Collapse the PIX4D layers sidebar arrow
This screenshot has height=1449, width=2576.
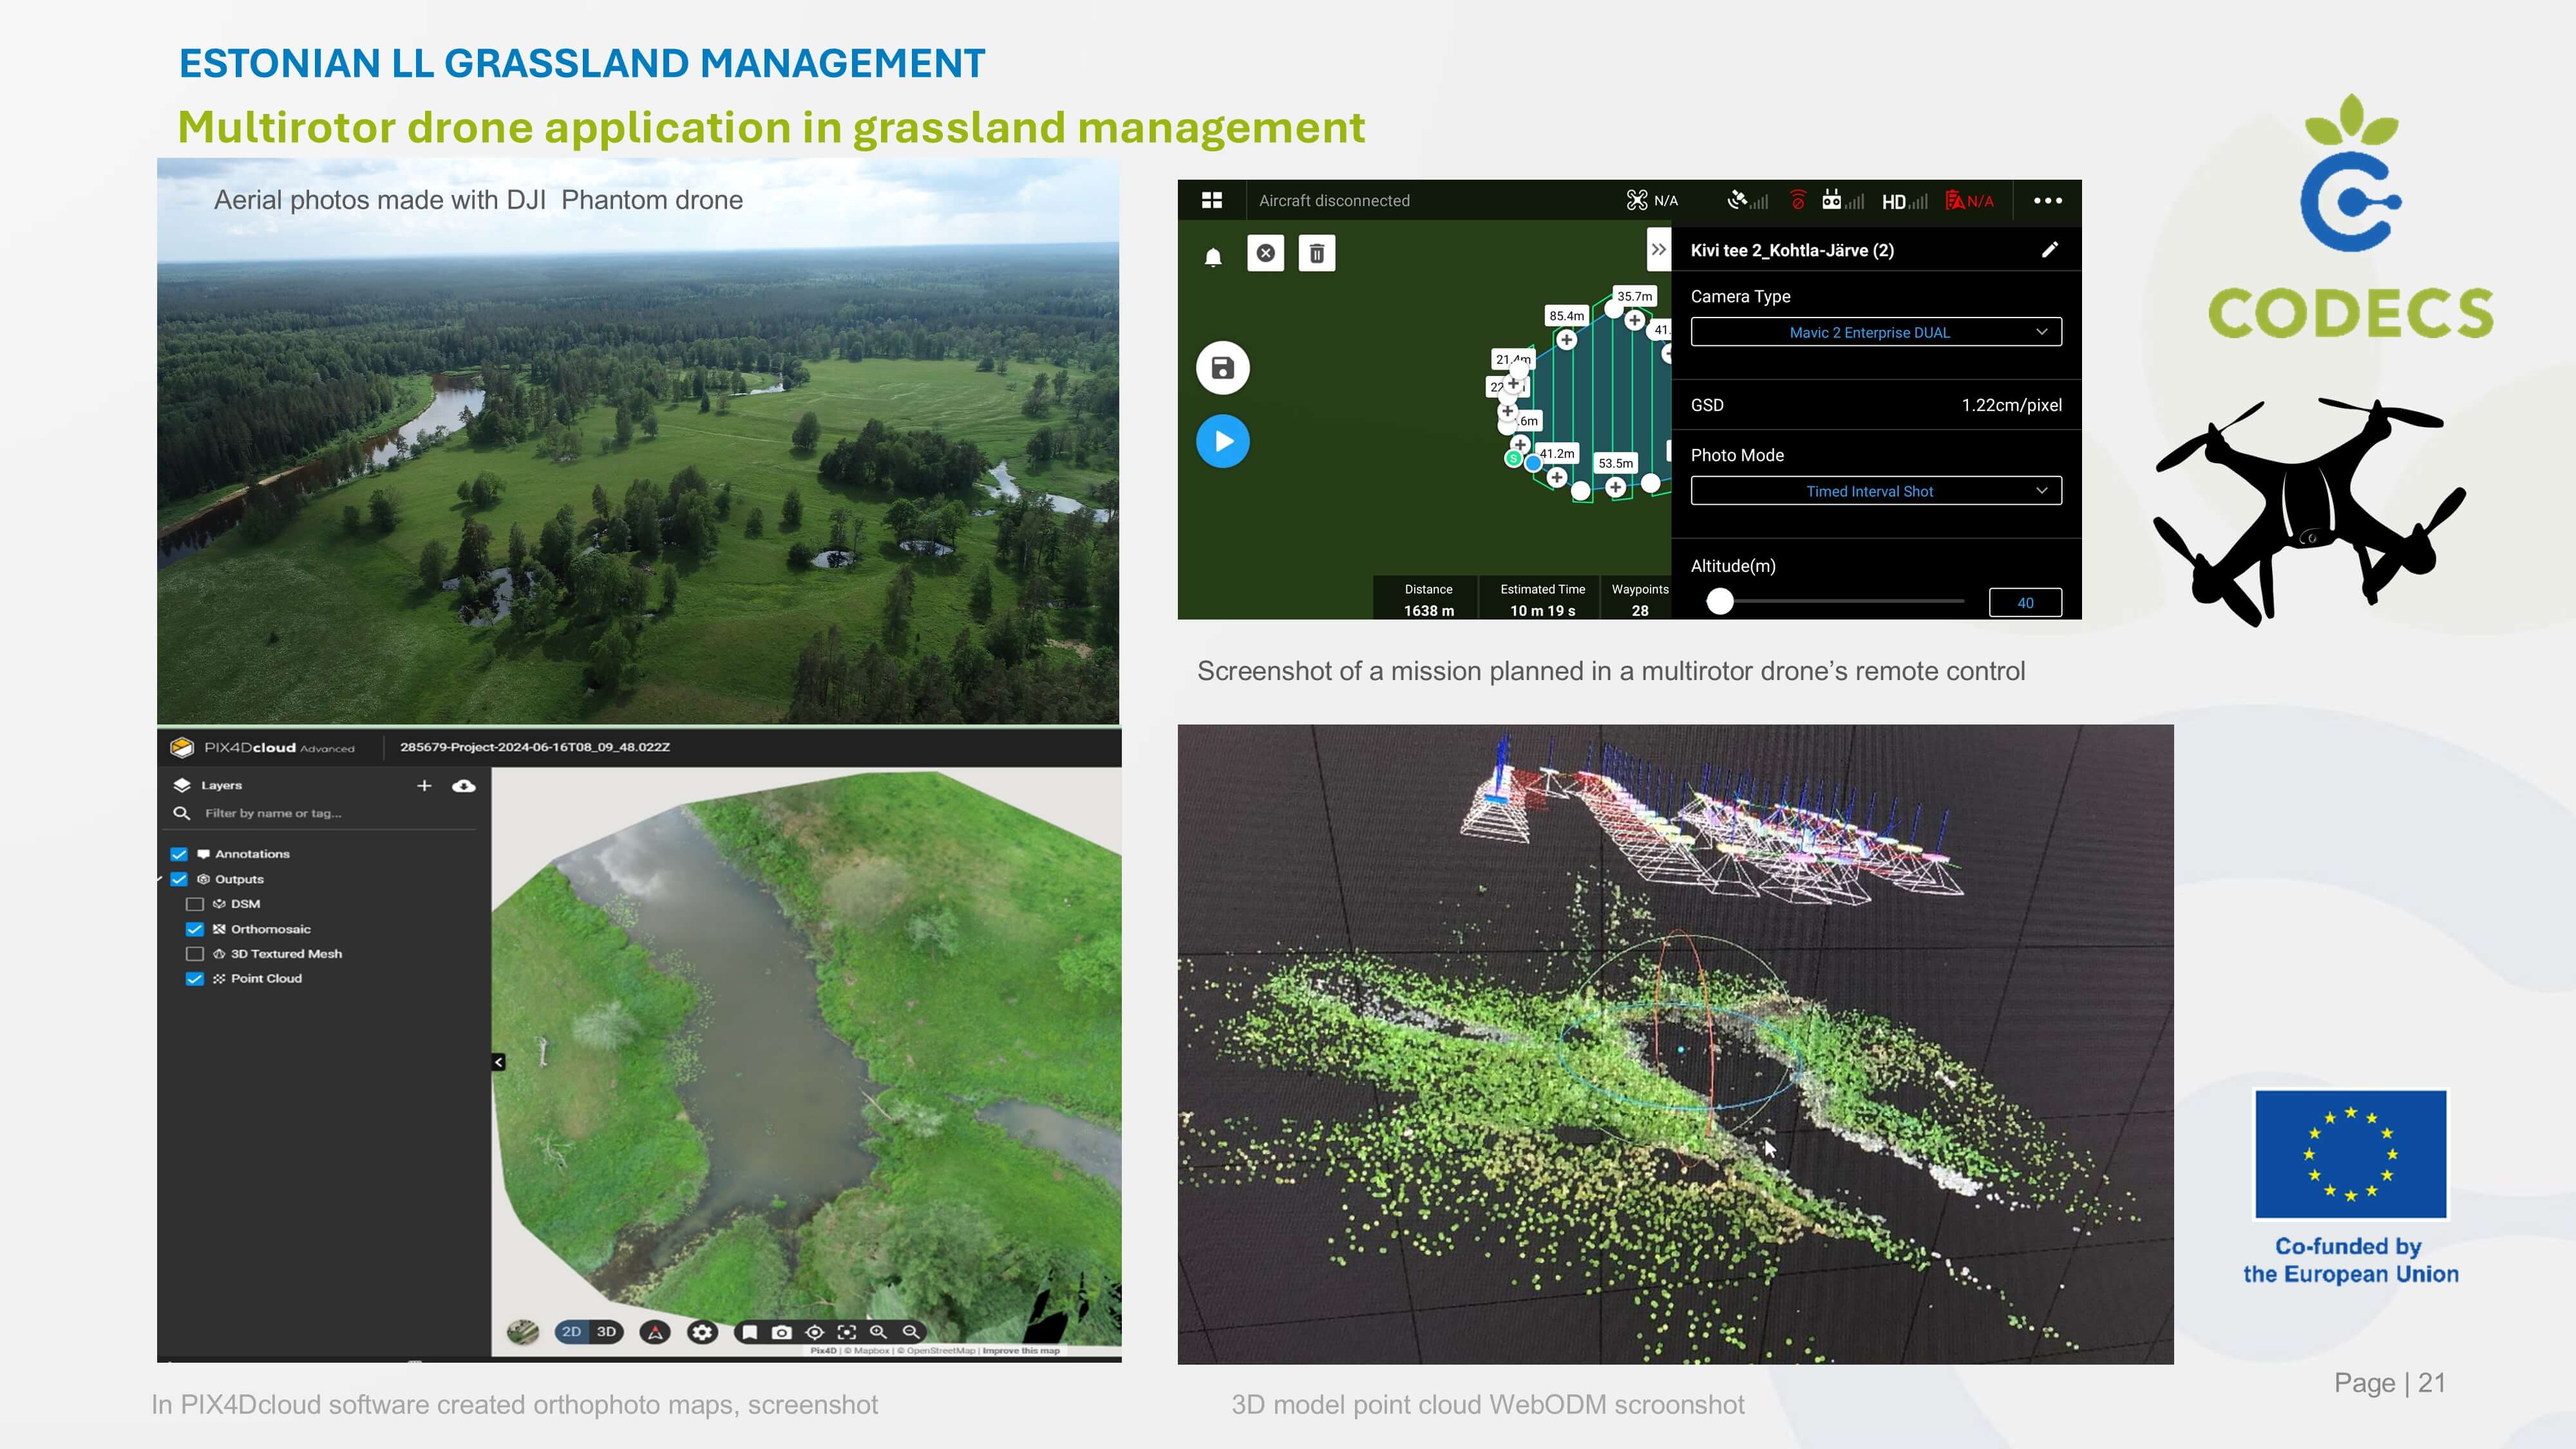498,1062
